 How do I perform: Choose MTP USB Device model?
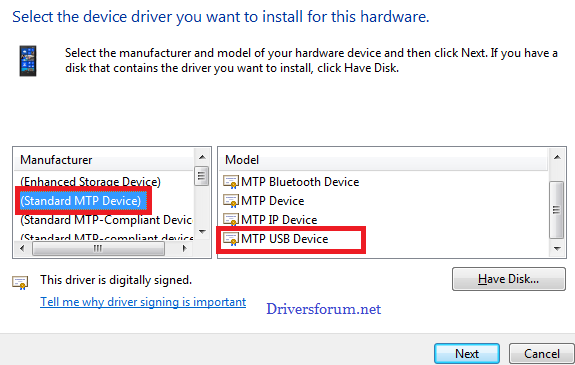tap(285, 239)
